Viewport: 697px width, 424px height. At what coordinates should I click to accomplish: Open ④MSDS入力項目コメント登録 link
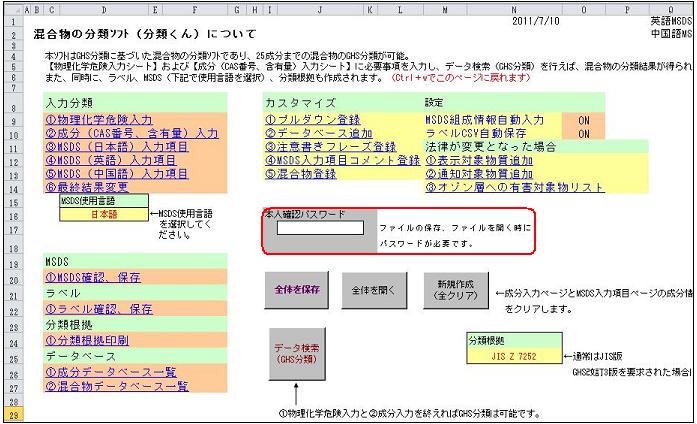click(342, 160)
